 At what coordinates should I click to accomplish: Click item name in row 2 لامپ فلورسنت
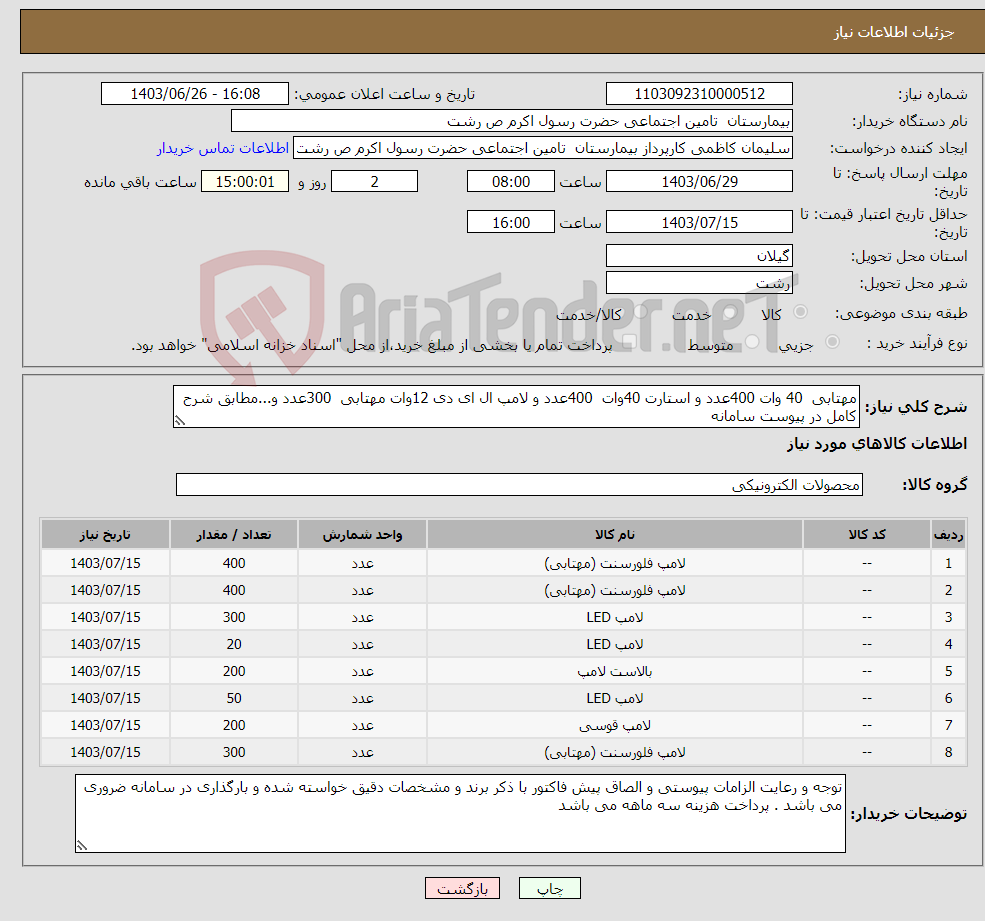[615, 591]
